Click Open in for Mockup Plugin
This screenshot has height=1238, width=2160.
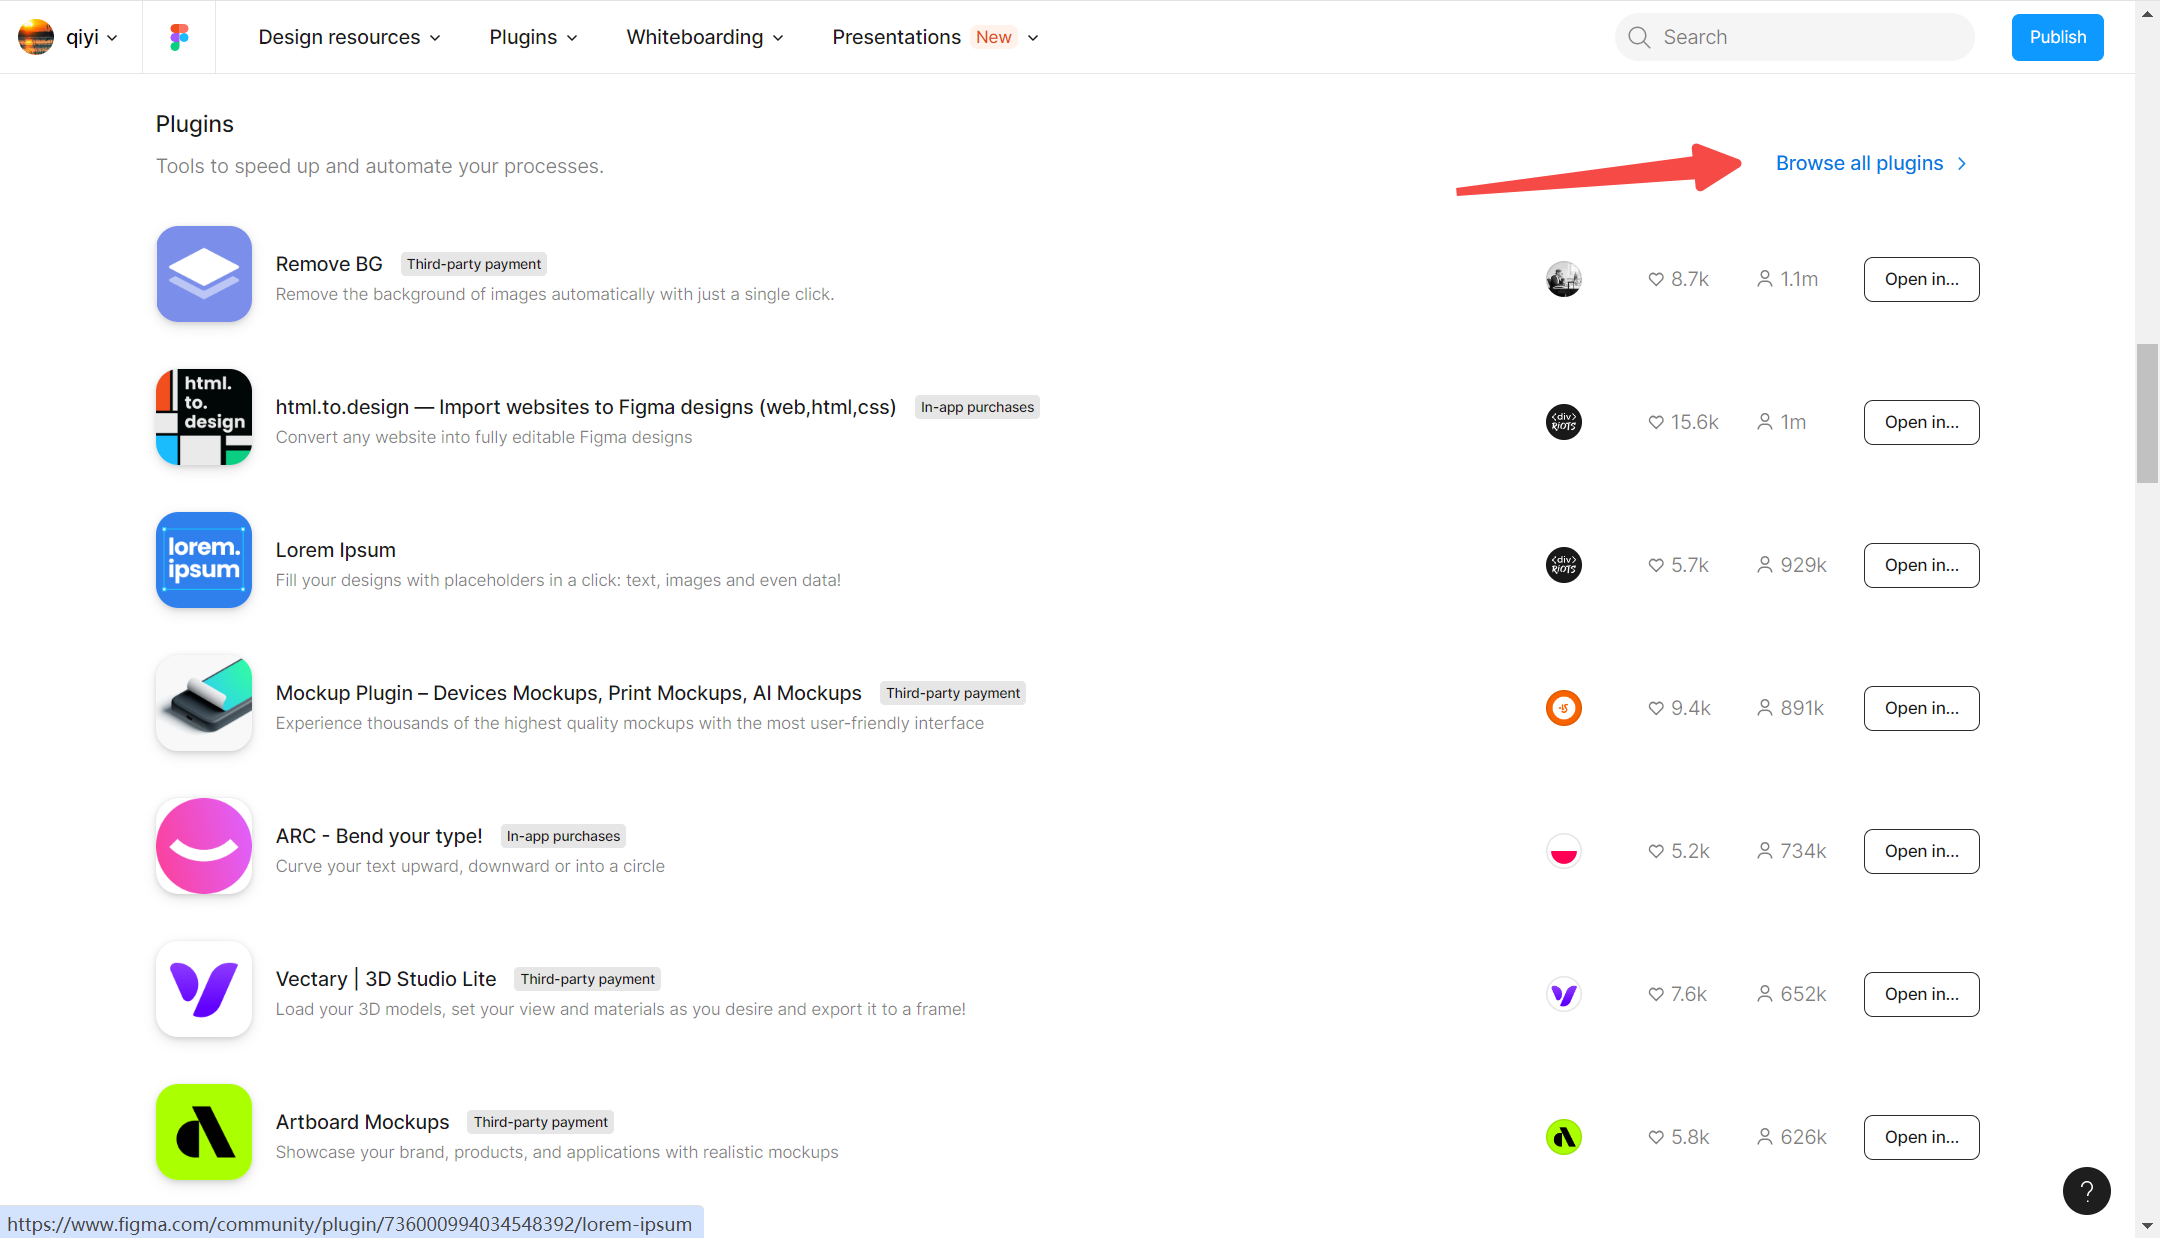[1921, 708]
